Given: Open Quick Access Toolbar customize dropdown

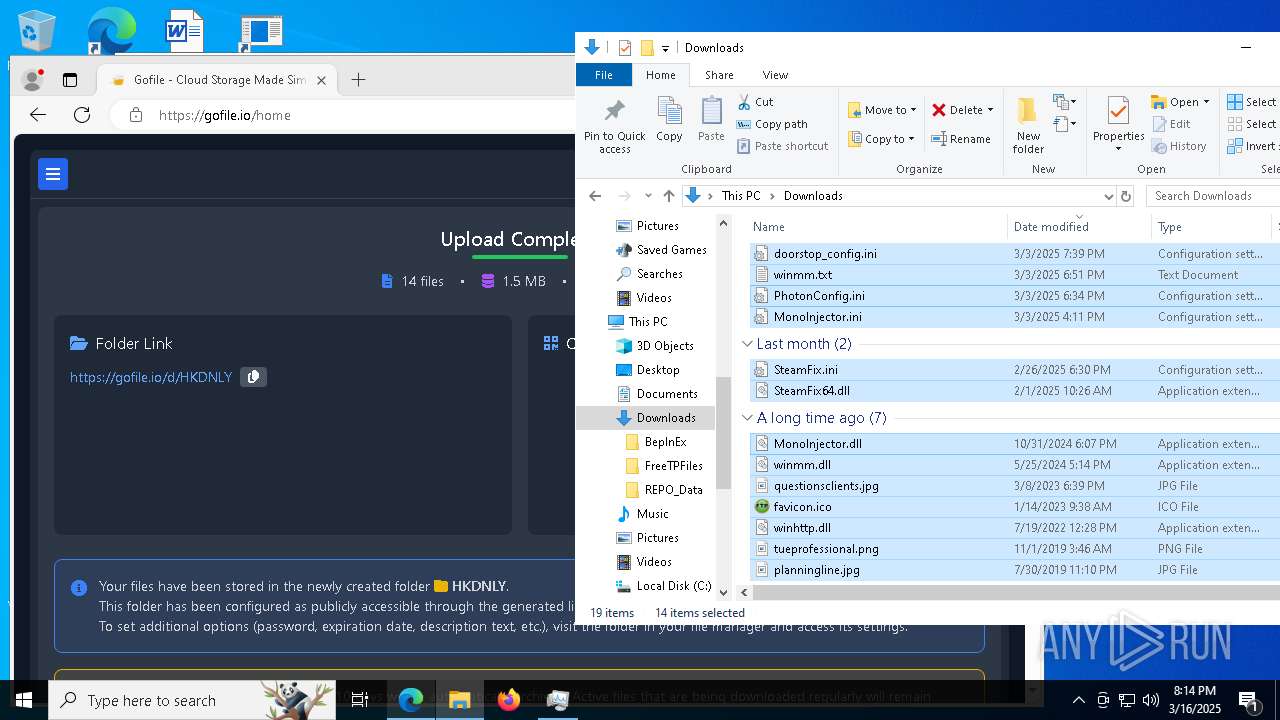Looking at the screenshot, I should 665,48.
